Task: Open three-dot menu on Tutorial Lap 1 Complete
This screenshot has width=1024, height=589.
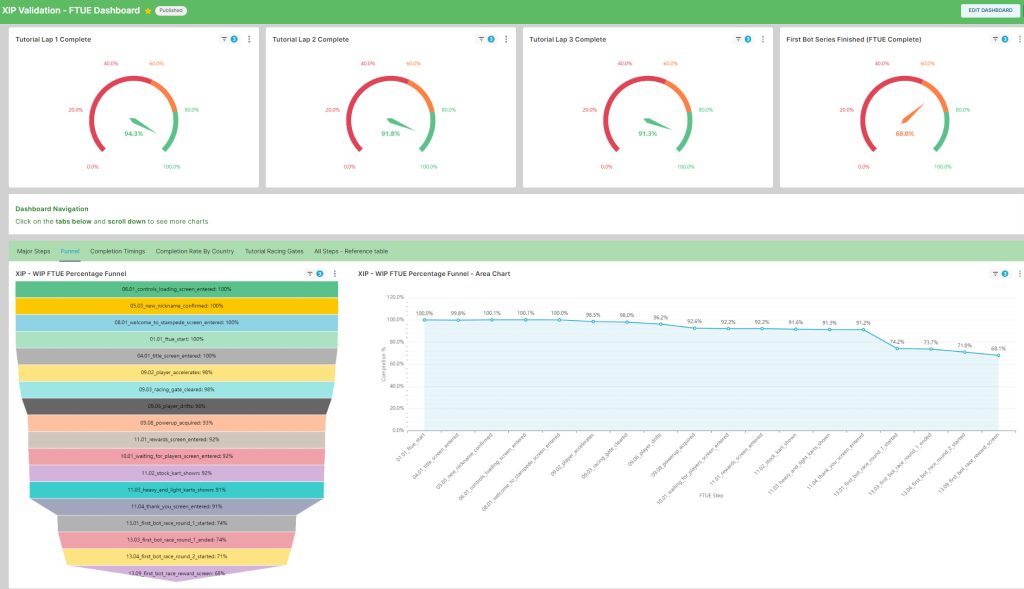Action: 249,39
